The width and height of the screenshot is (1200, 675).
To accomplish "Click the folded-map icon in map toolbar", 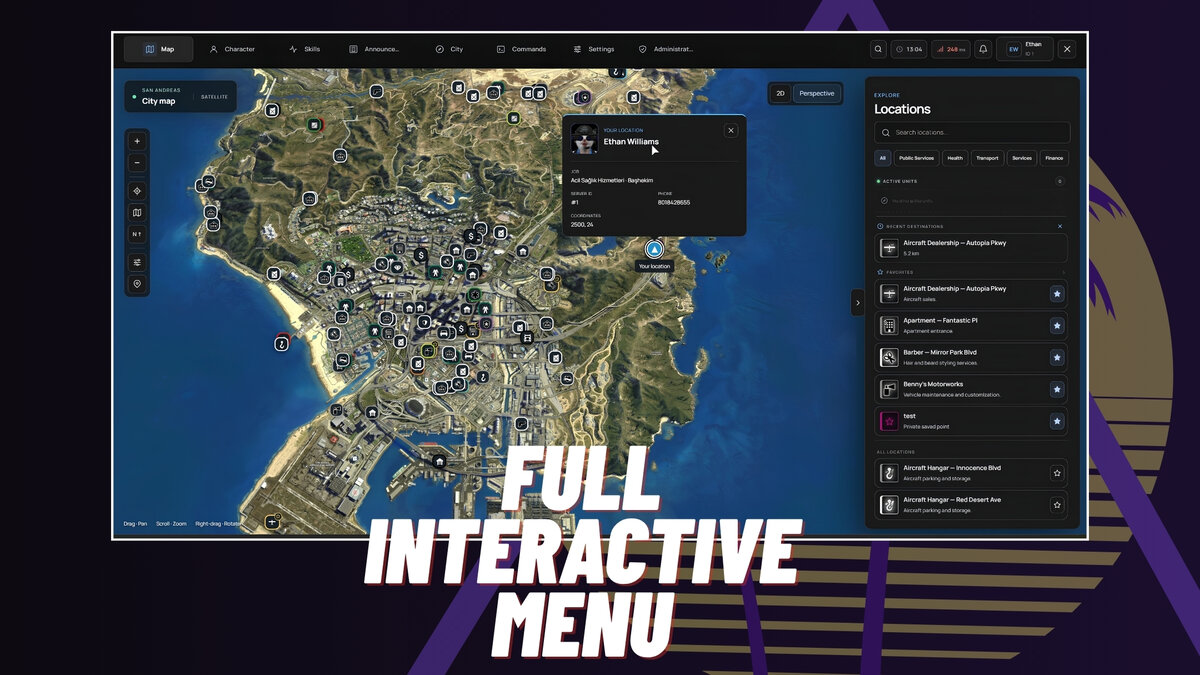I will tap(137, 212).
